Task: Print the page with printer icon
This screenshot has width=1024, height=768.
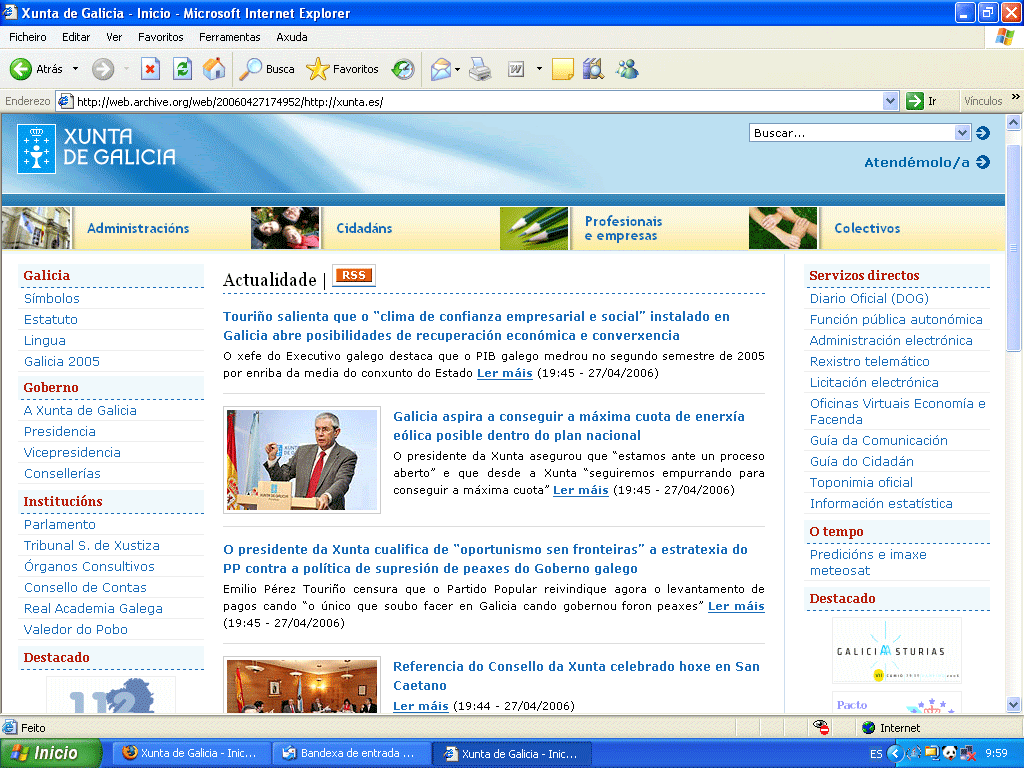Action: tap(480, 69)
